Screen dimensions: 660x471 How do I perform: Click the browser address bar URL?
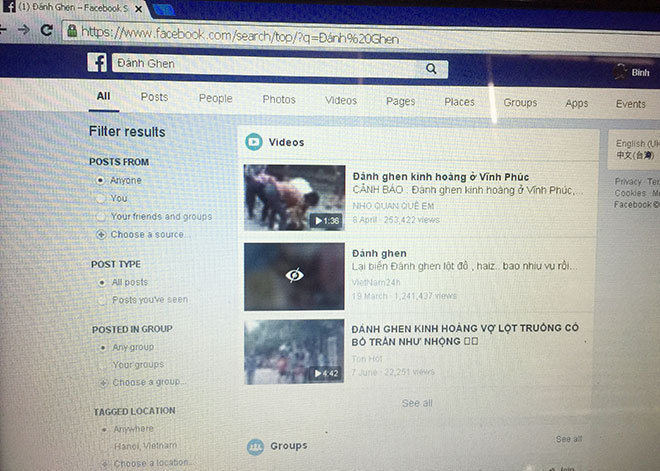point(240,35)
